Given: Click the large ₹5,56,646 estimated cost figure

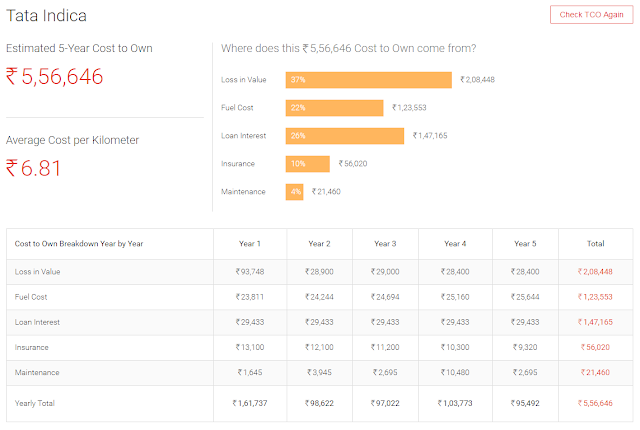Looking at the screenshot, I should point(54,76).
